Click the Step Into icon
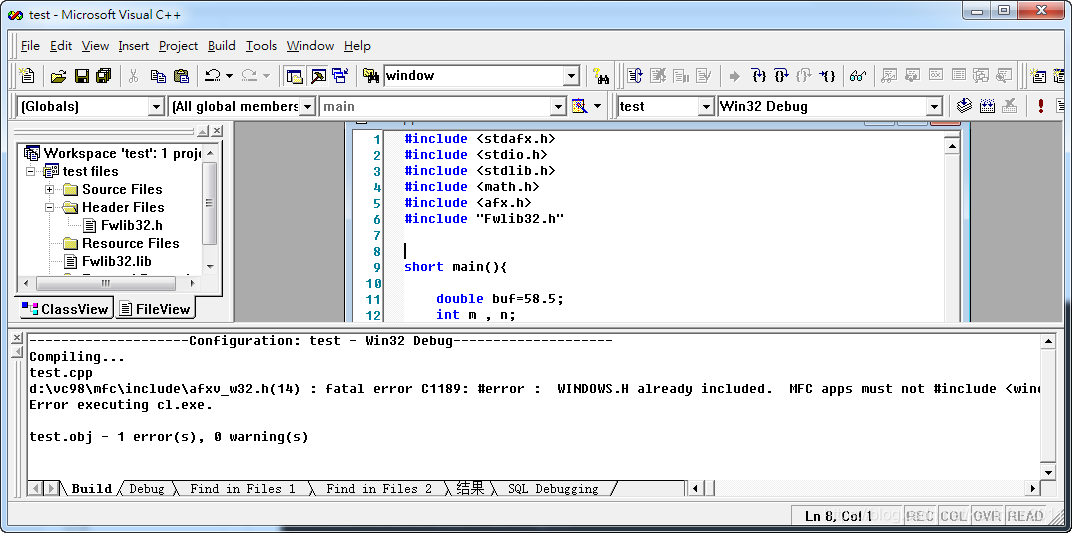Viewport: 1072px width, 533px height. point(759,76)
